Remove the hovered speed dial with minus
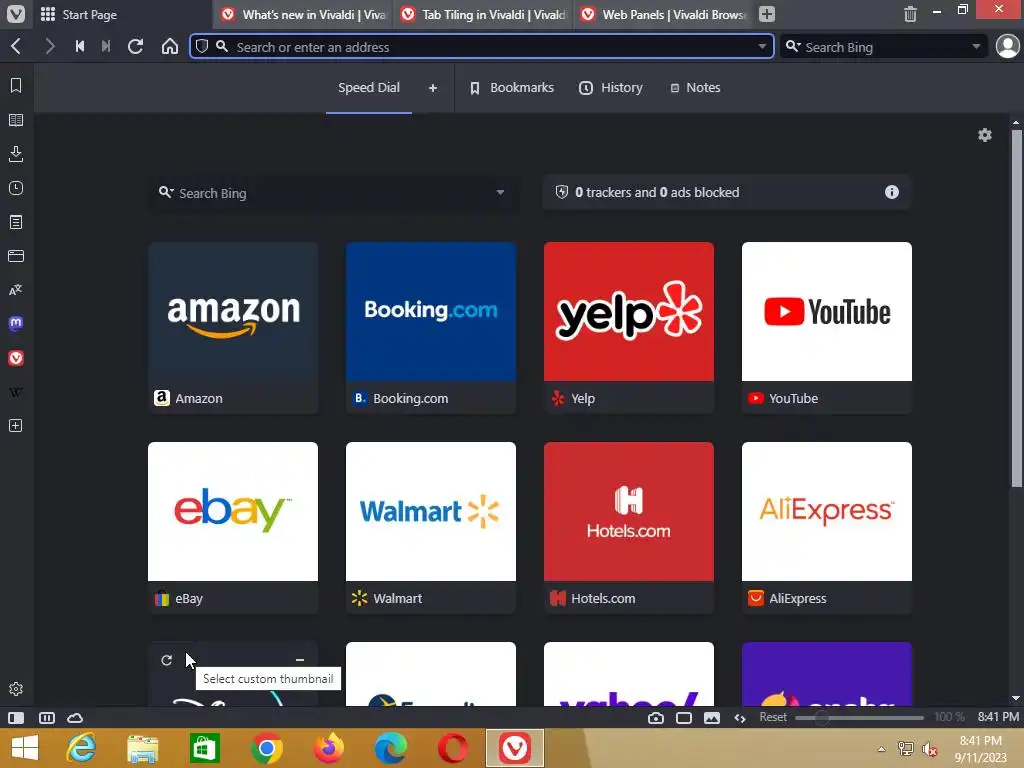This screenshot has width=1024, height=768. [300, 660]
